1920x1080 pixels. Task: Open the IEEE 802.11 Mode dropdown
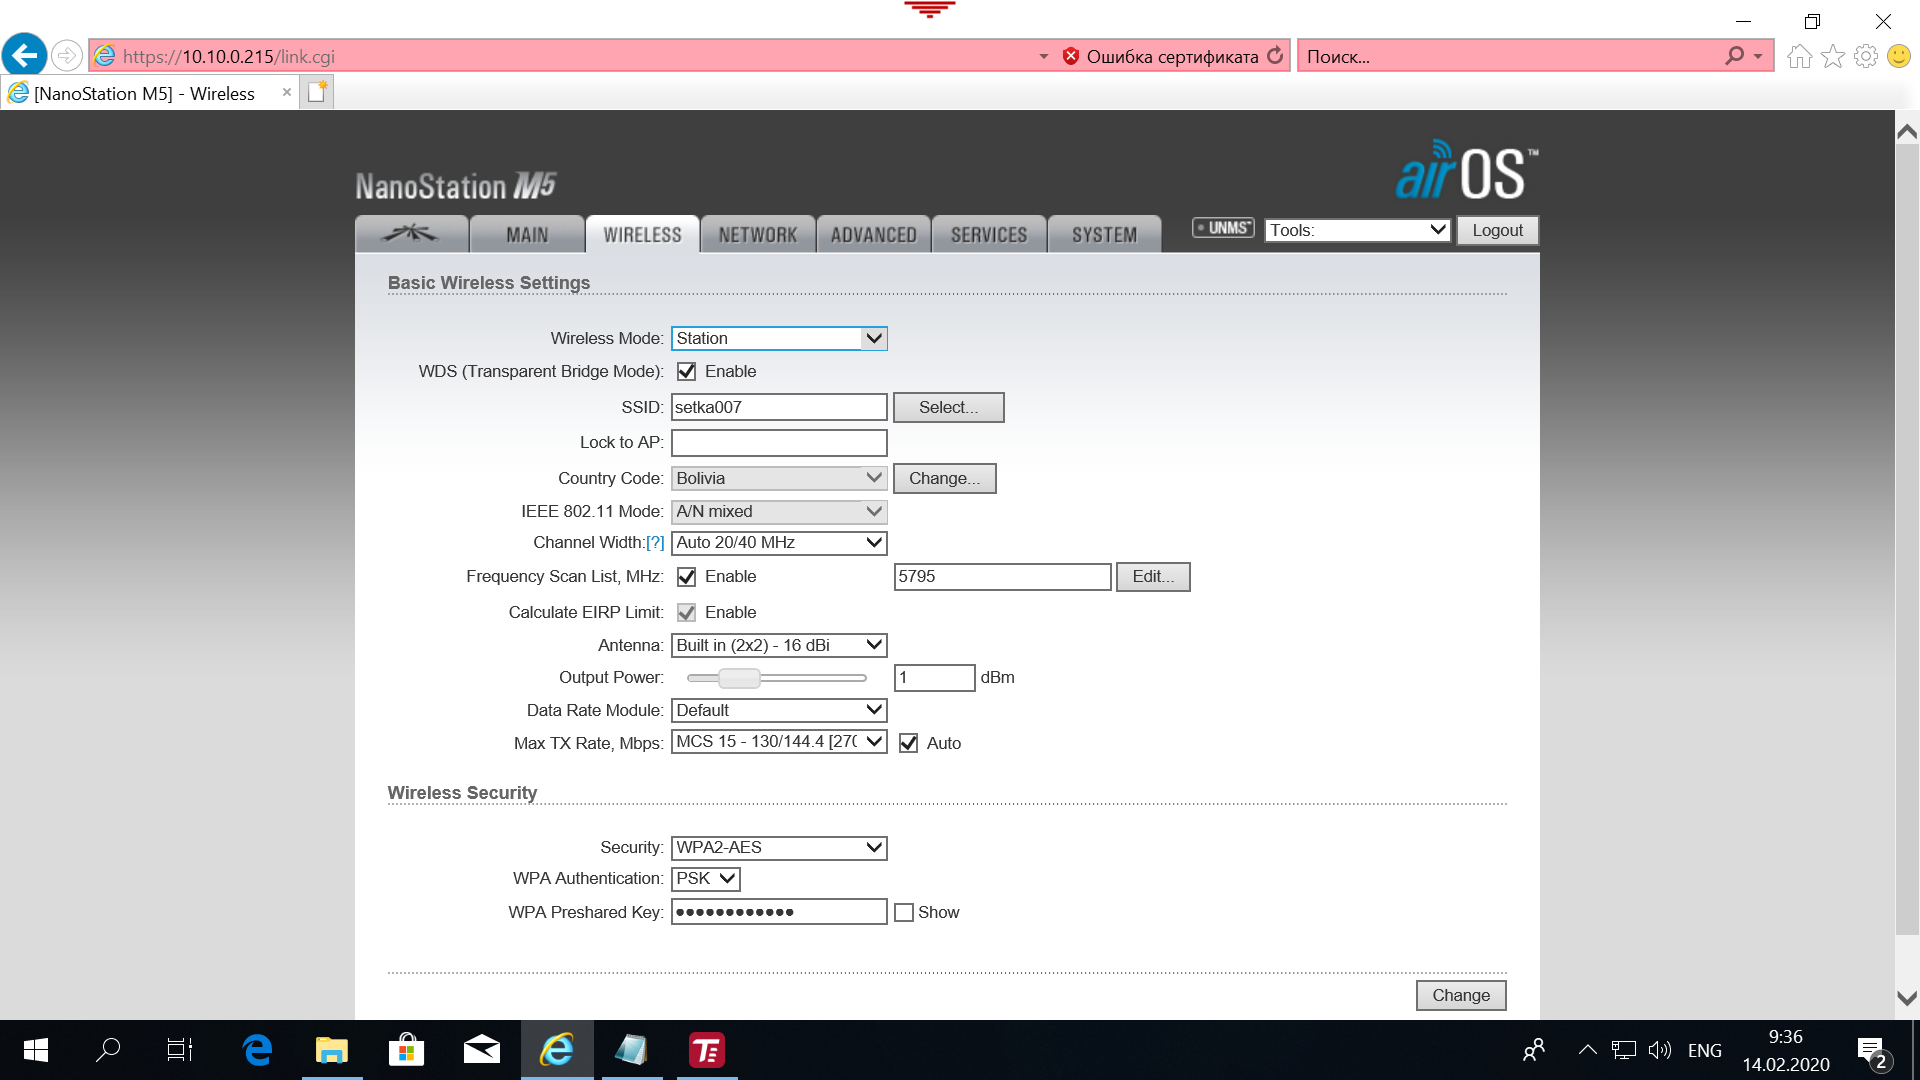click(779, 511)
